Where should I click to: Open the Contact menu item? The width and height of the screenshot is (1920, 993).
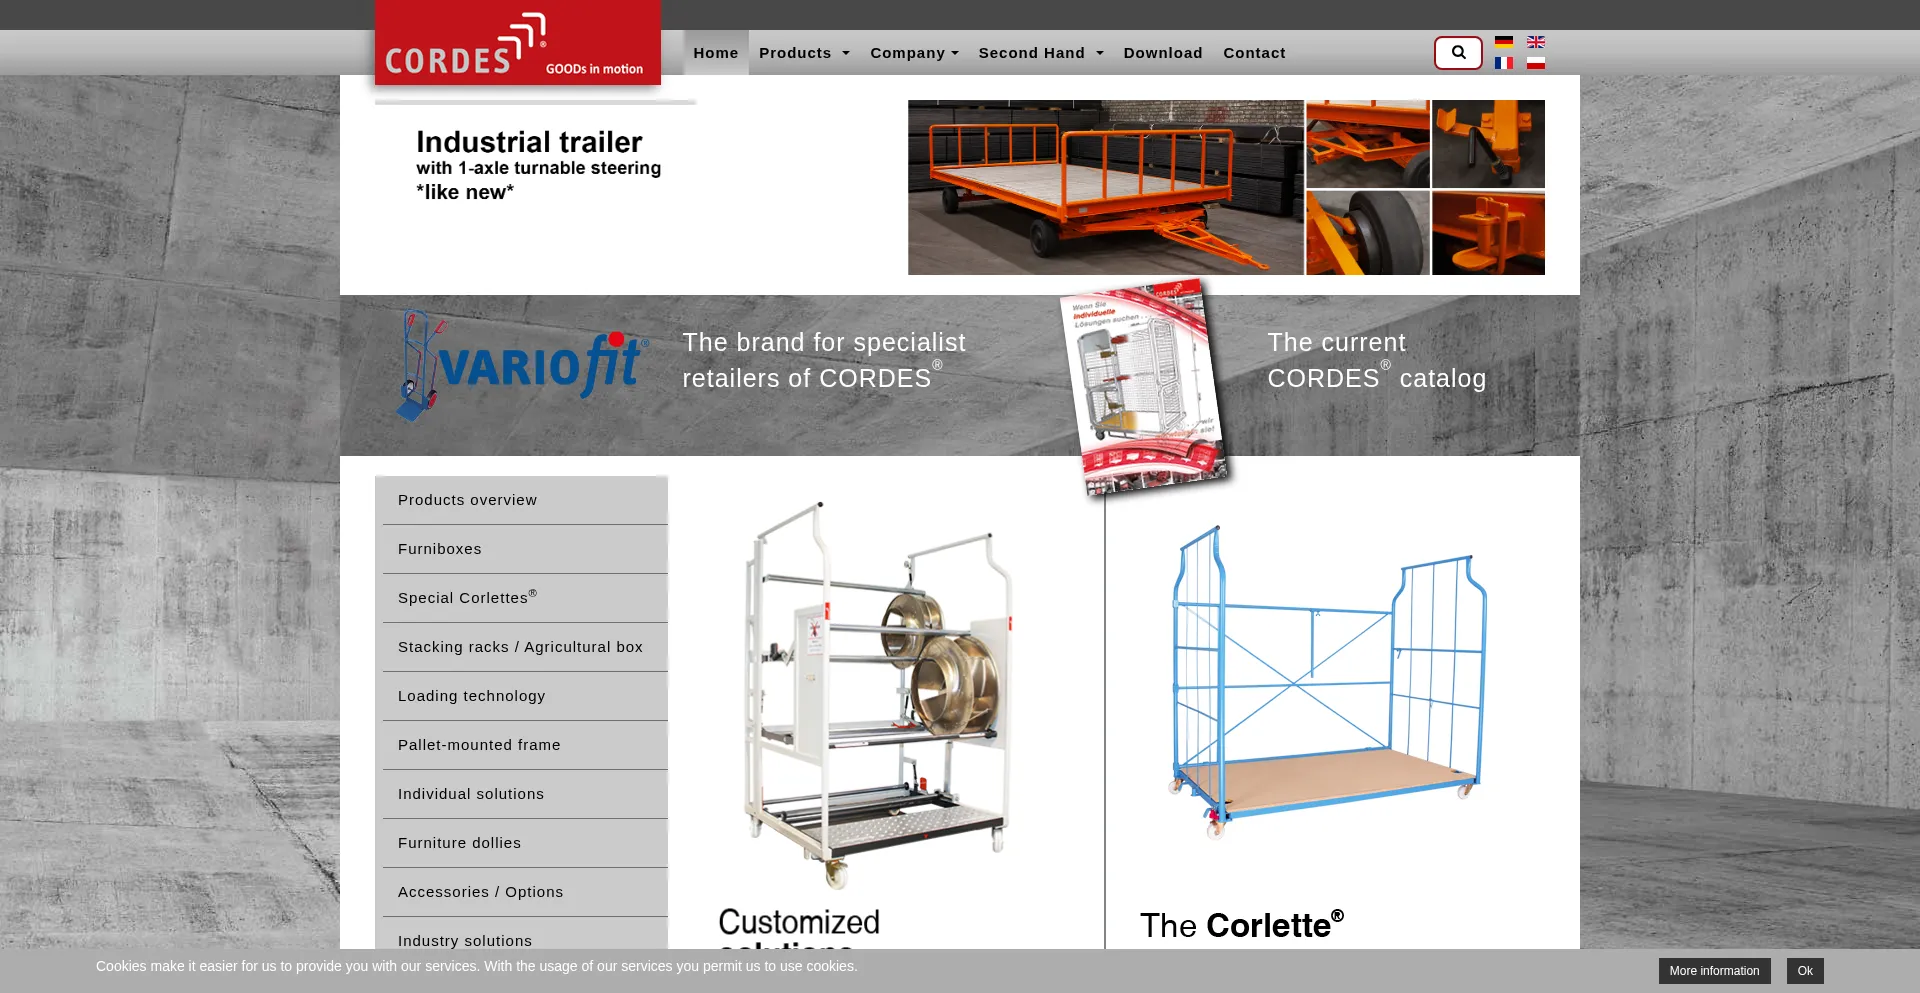click(x=1254, y=53)
